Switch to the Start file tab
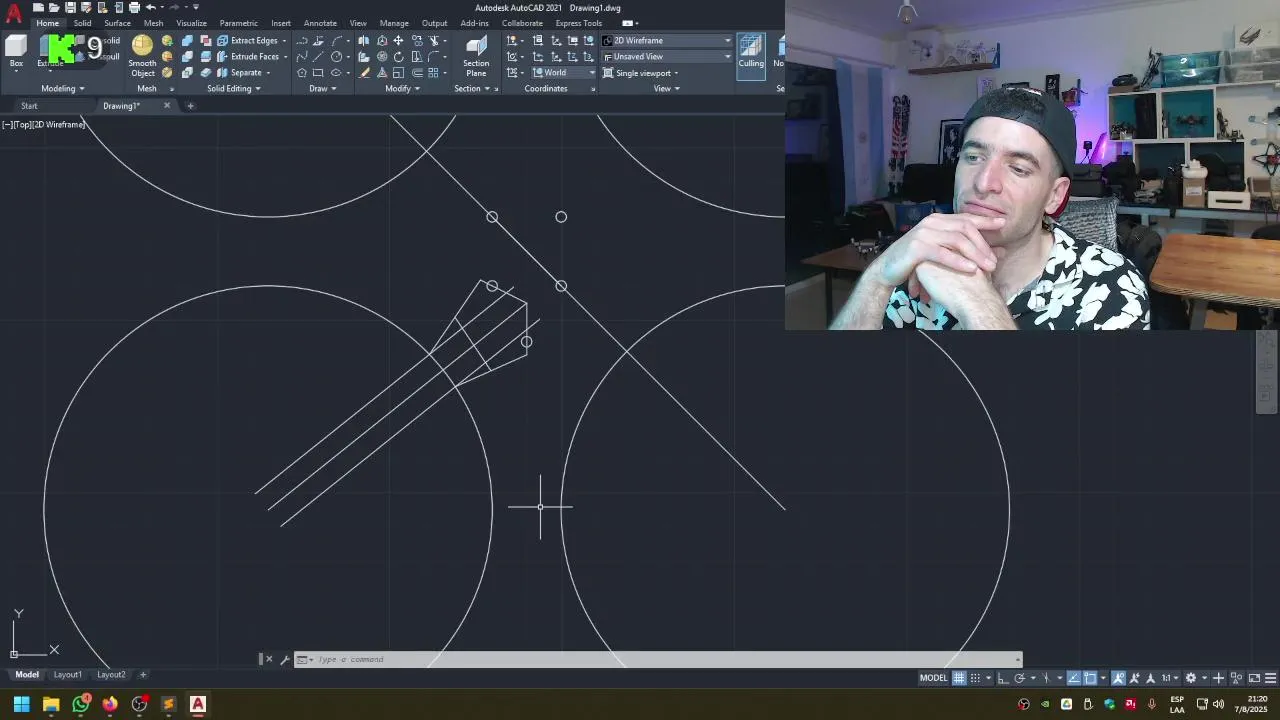Image resolution: width=1280 pixels, height=720 pixels. (x=29, y=106)
